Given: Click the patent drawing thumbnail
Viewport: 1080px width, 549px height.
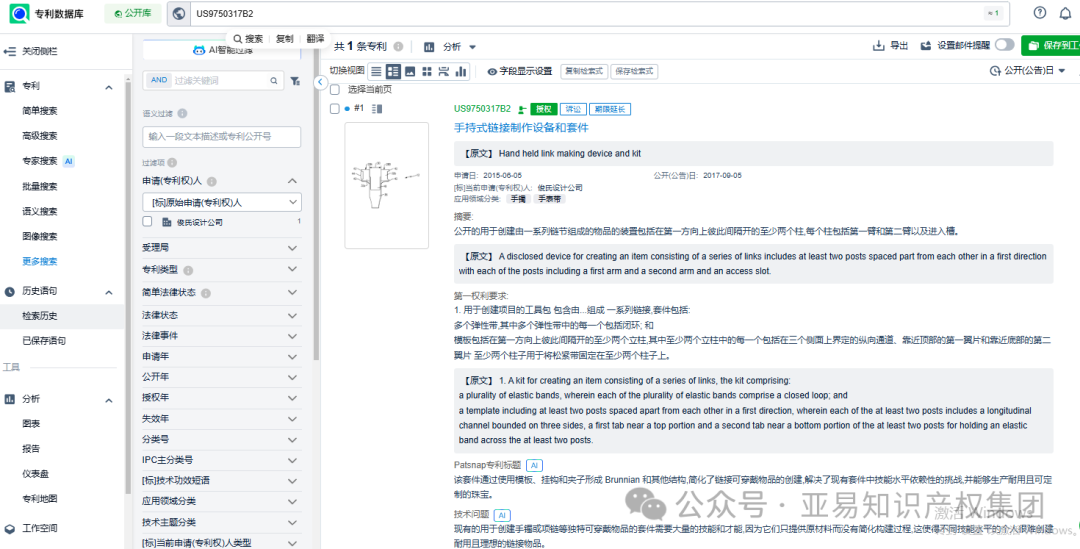Looking at the screenshot, I should click(386, 185).
